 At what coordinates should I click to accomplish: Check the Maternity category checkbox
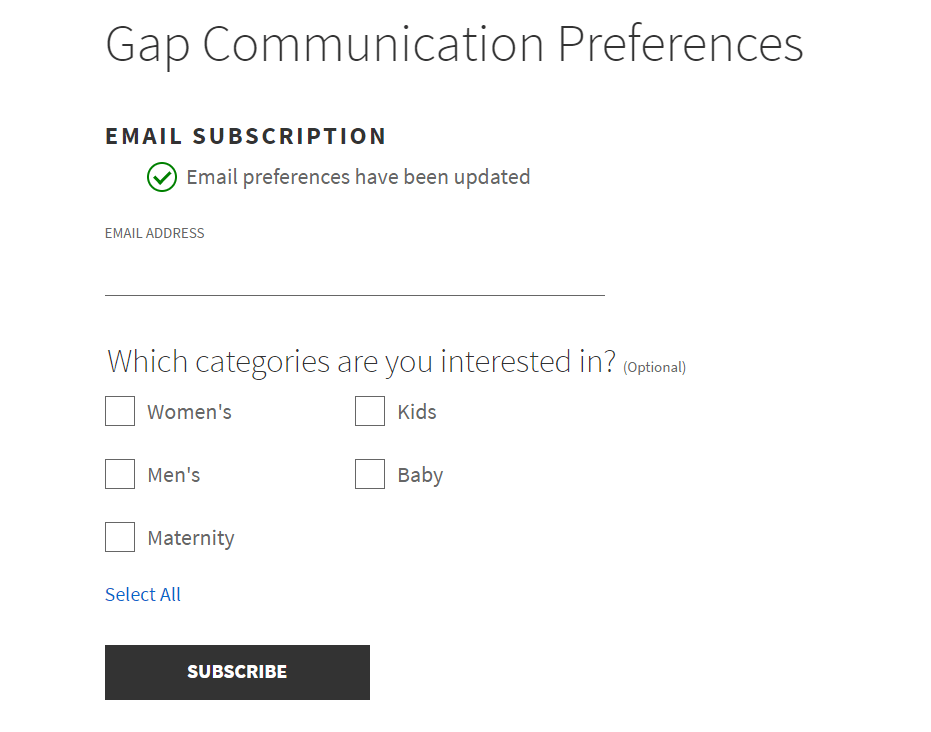pyautogui.click(x=119, y=537)
